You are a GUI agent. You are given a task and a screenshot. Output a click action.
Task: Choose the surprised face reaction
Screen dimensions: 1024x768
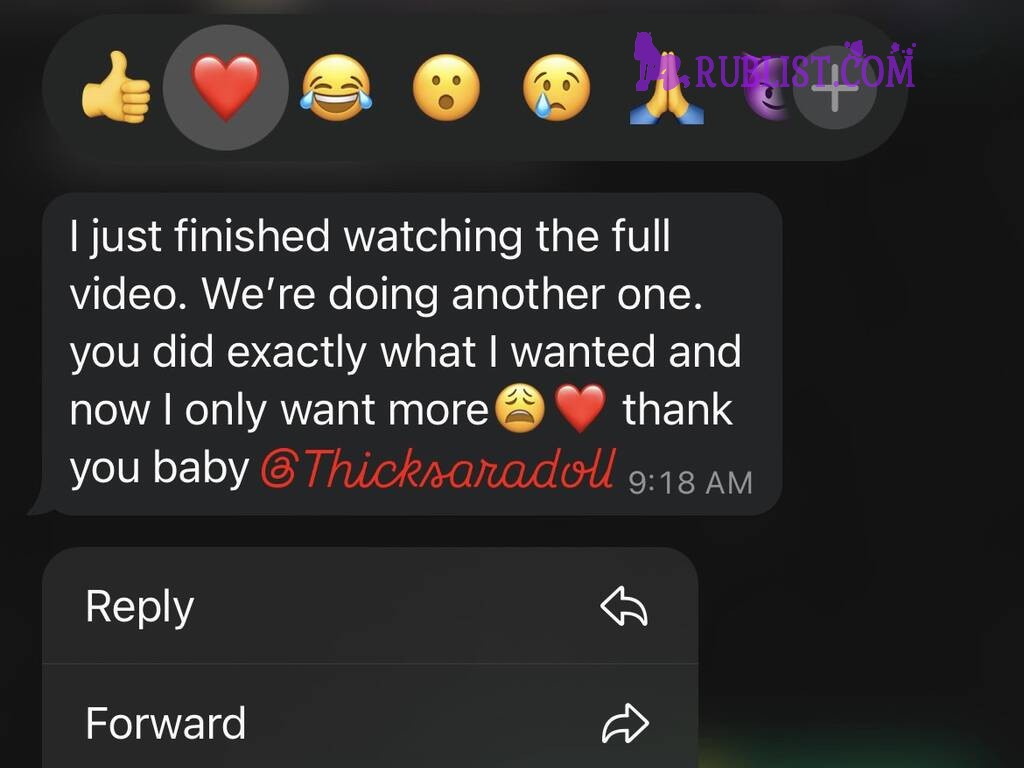point(446,88)
